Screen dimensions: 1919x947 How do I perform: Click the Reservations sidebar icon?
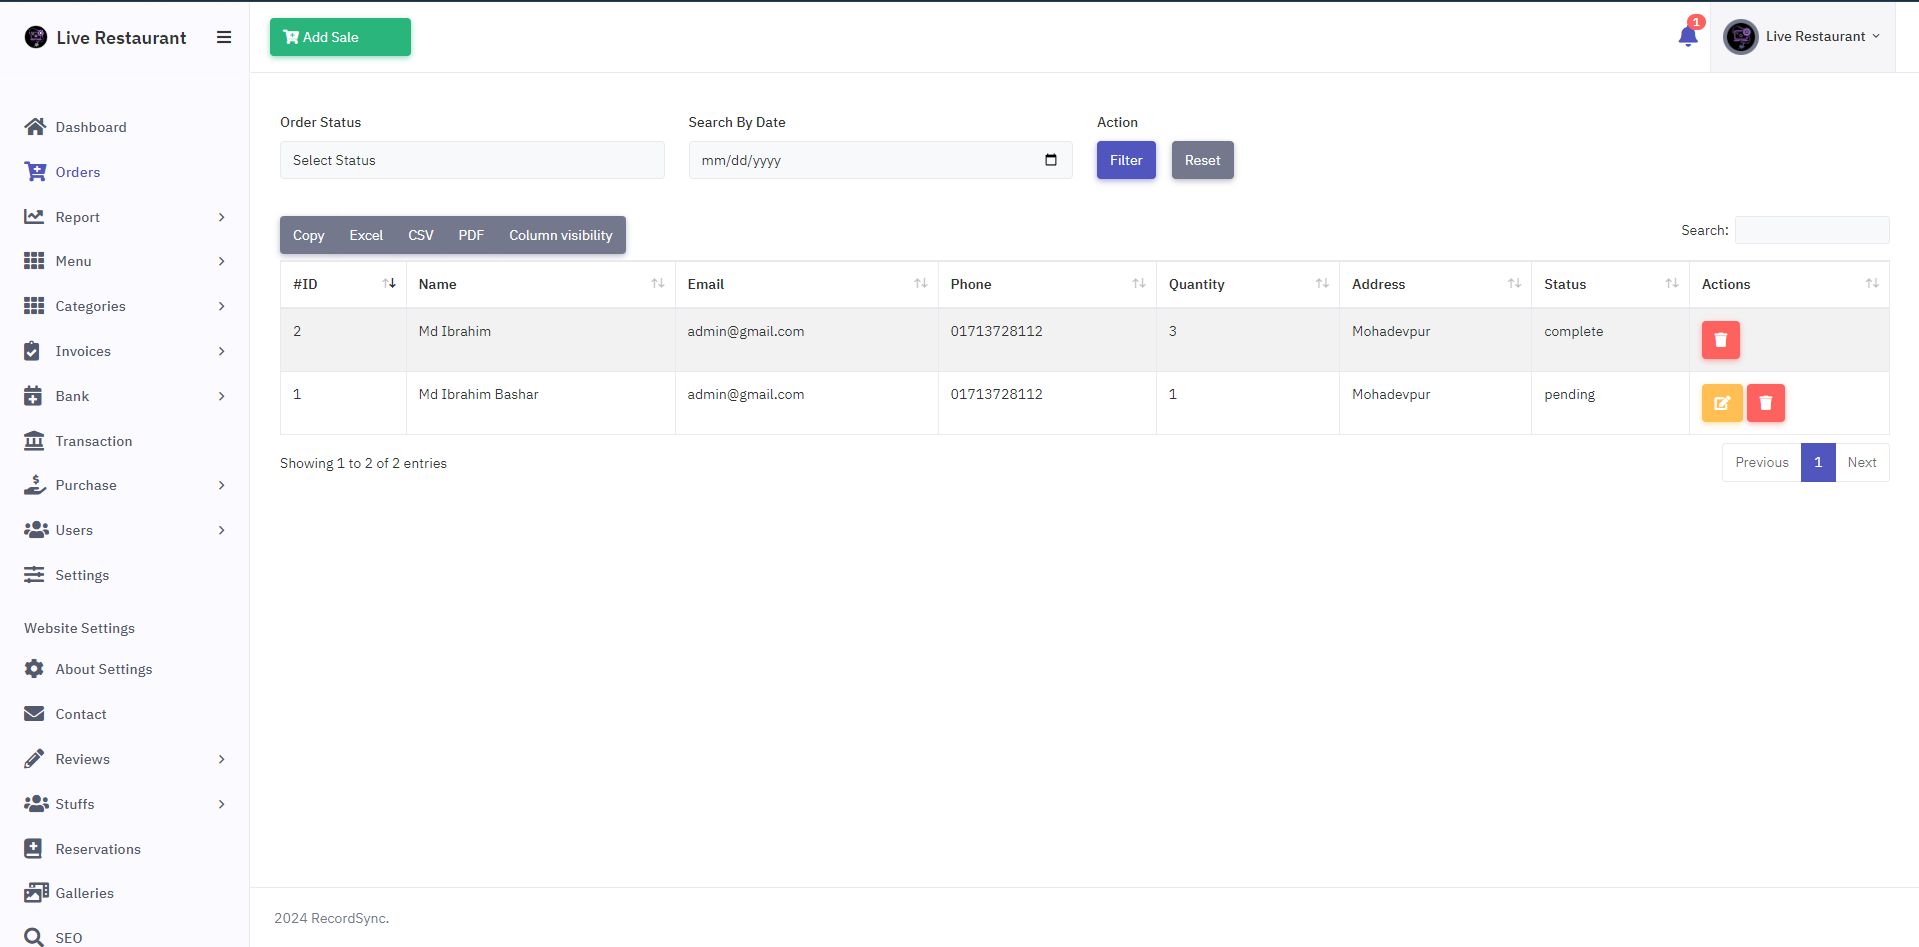pyautogui.click(x=34, y=849)
